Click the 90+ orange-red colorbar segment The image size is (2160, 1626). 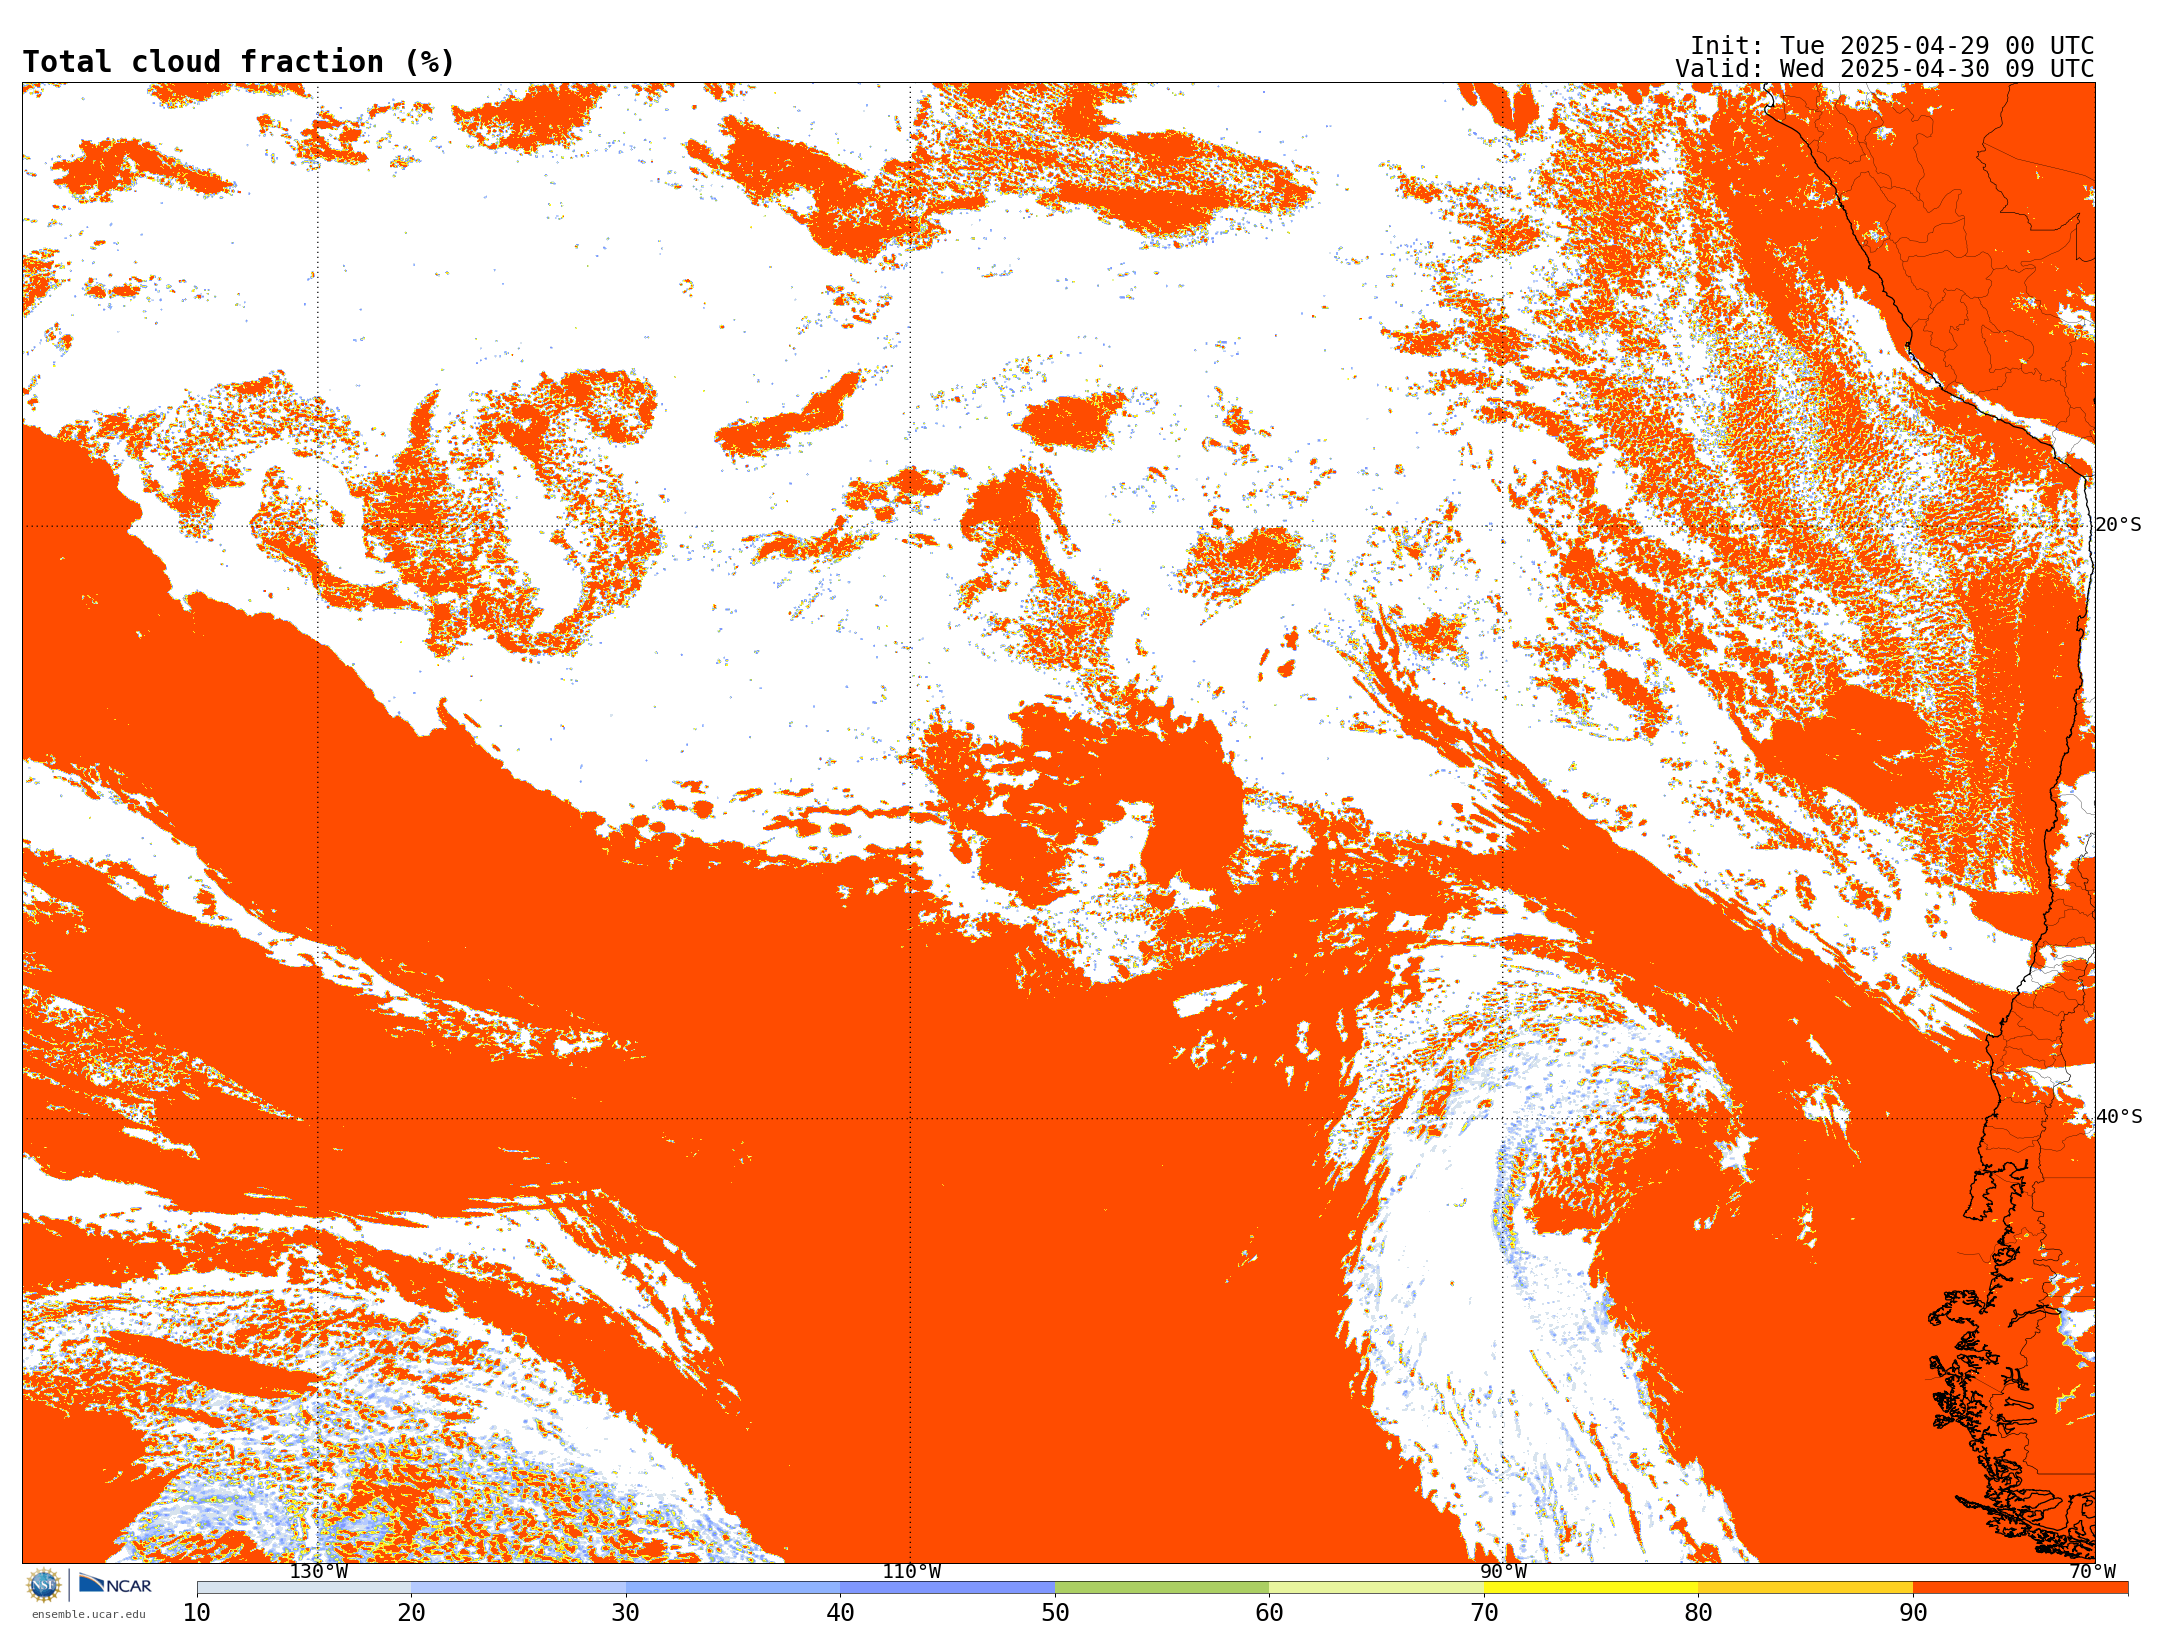2020,1588
